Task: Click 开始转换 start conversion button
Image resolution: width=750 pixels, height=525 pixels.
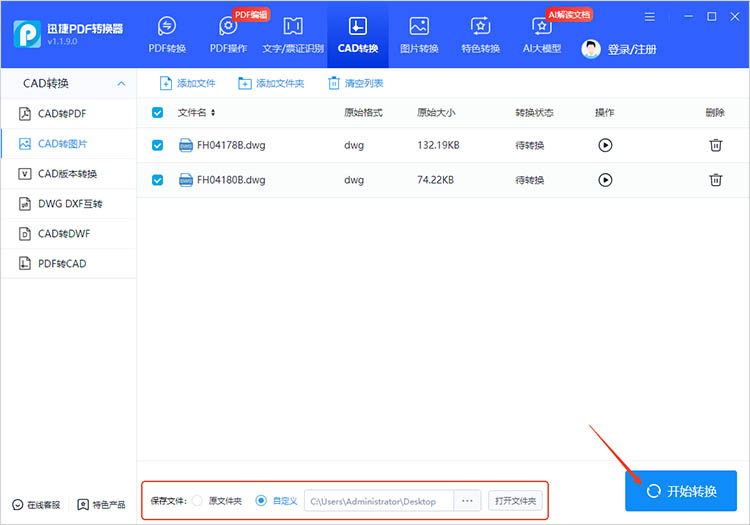Action: tap(681, 491)
